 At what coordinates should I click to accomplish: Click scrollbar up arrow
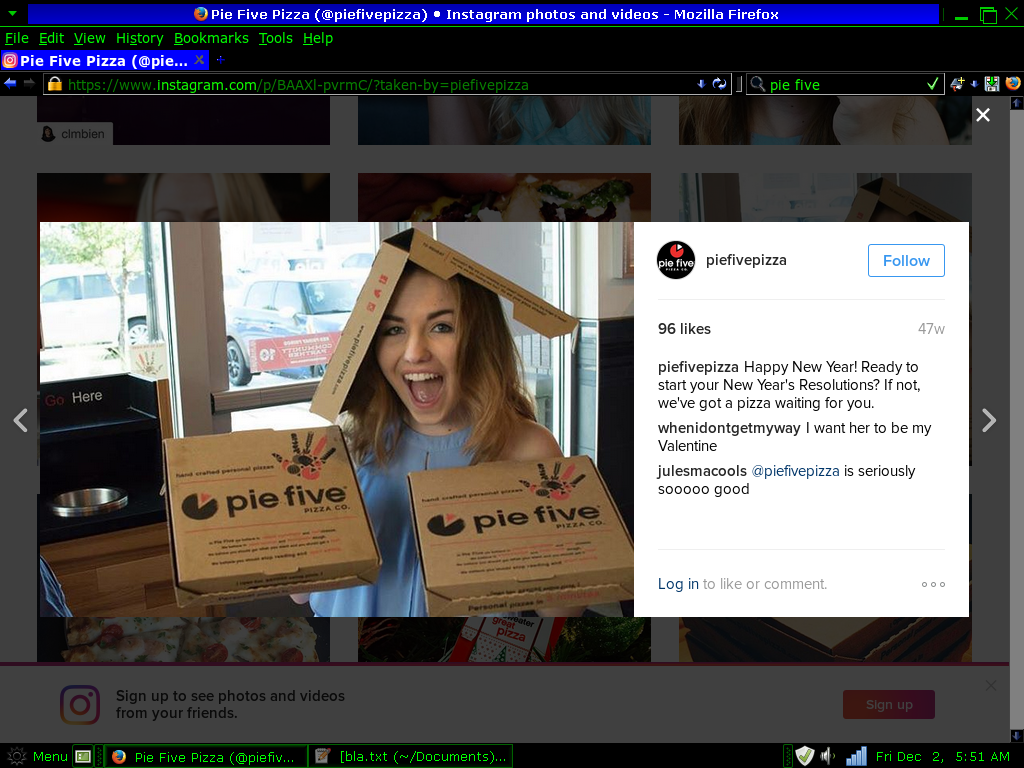click(1016, 103)
